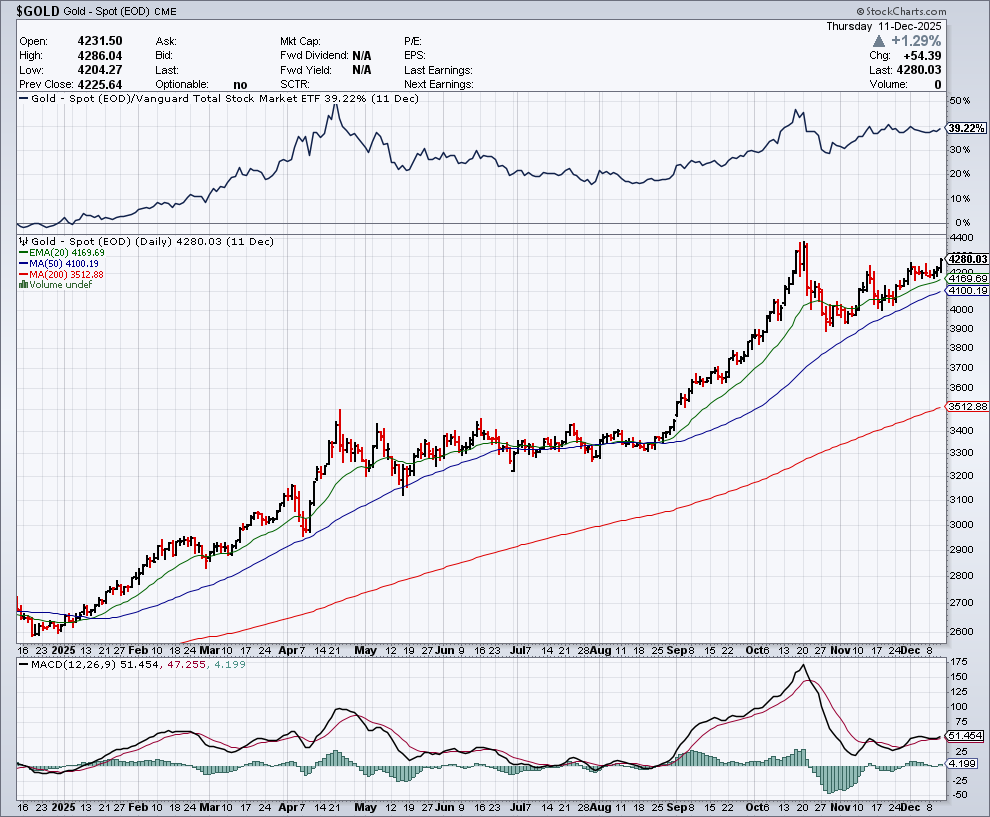
Task: Click the 3000 label on the price axis
Action: [960, 525]
